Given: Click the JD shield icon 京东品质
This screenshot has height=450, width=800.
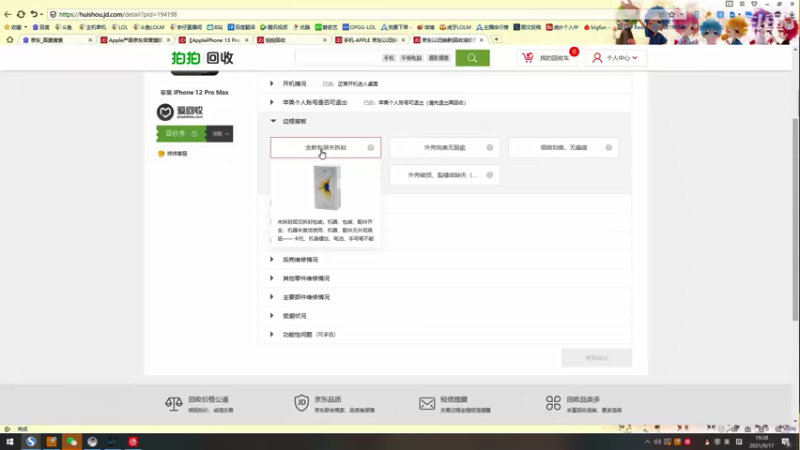Looking at the screenshot, I should (302, 403).
